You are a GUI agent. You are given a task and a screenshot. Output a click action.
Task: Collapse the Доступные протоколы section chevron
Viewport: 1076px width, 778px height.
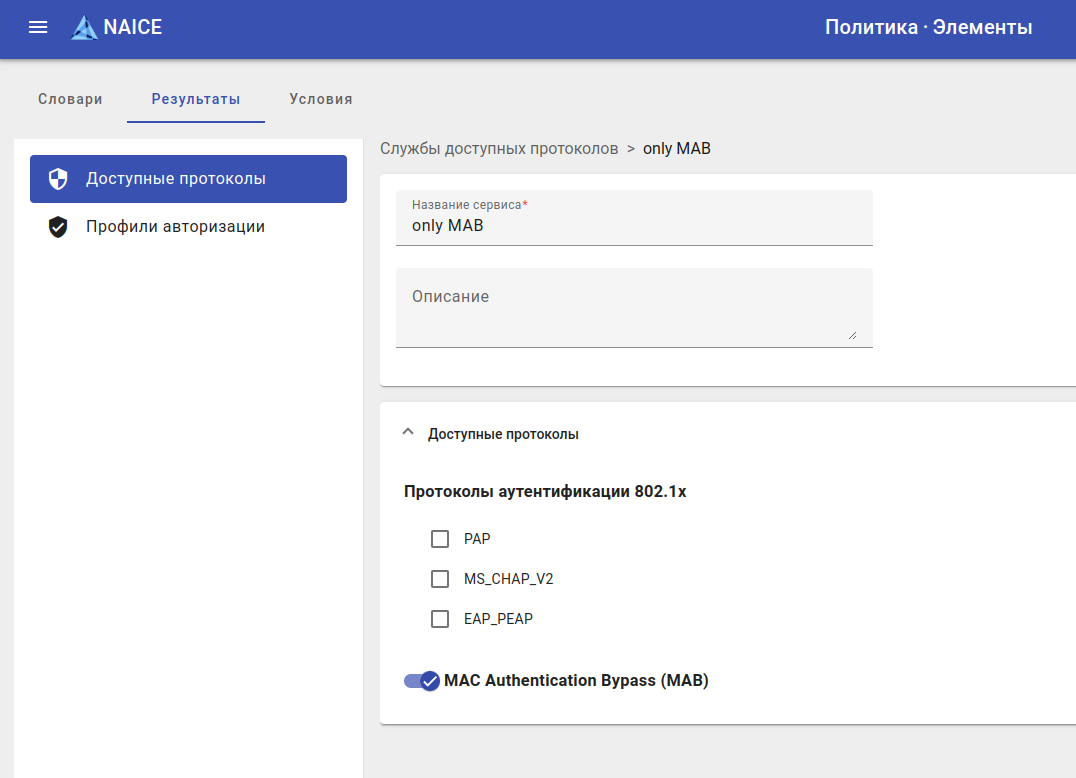click(x=407, y=433)
